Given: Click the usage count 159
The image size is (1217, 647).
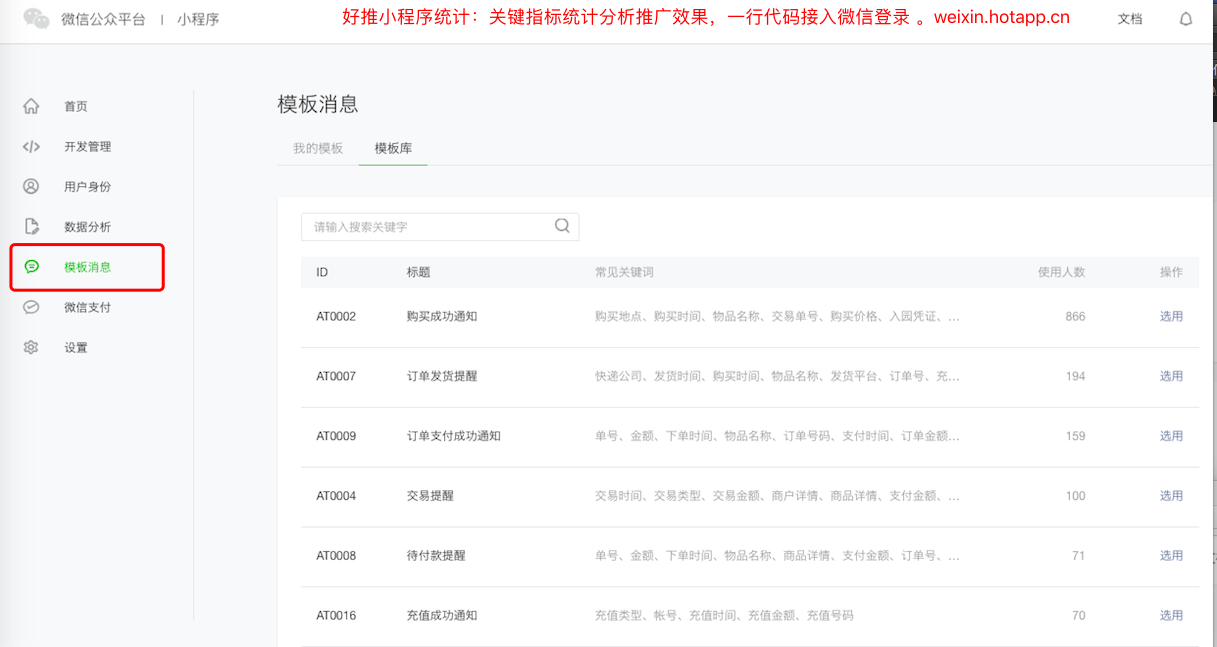Looking at the screenshot, I should pyautogui.click(x=1075, y=436).
